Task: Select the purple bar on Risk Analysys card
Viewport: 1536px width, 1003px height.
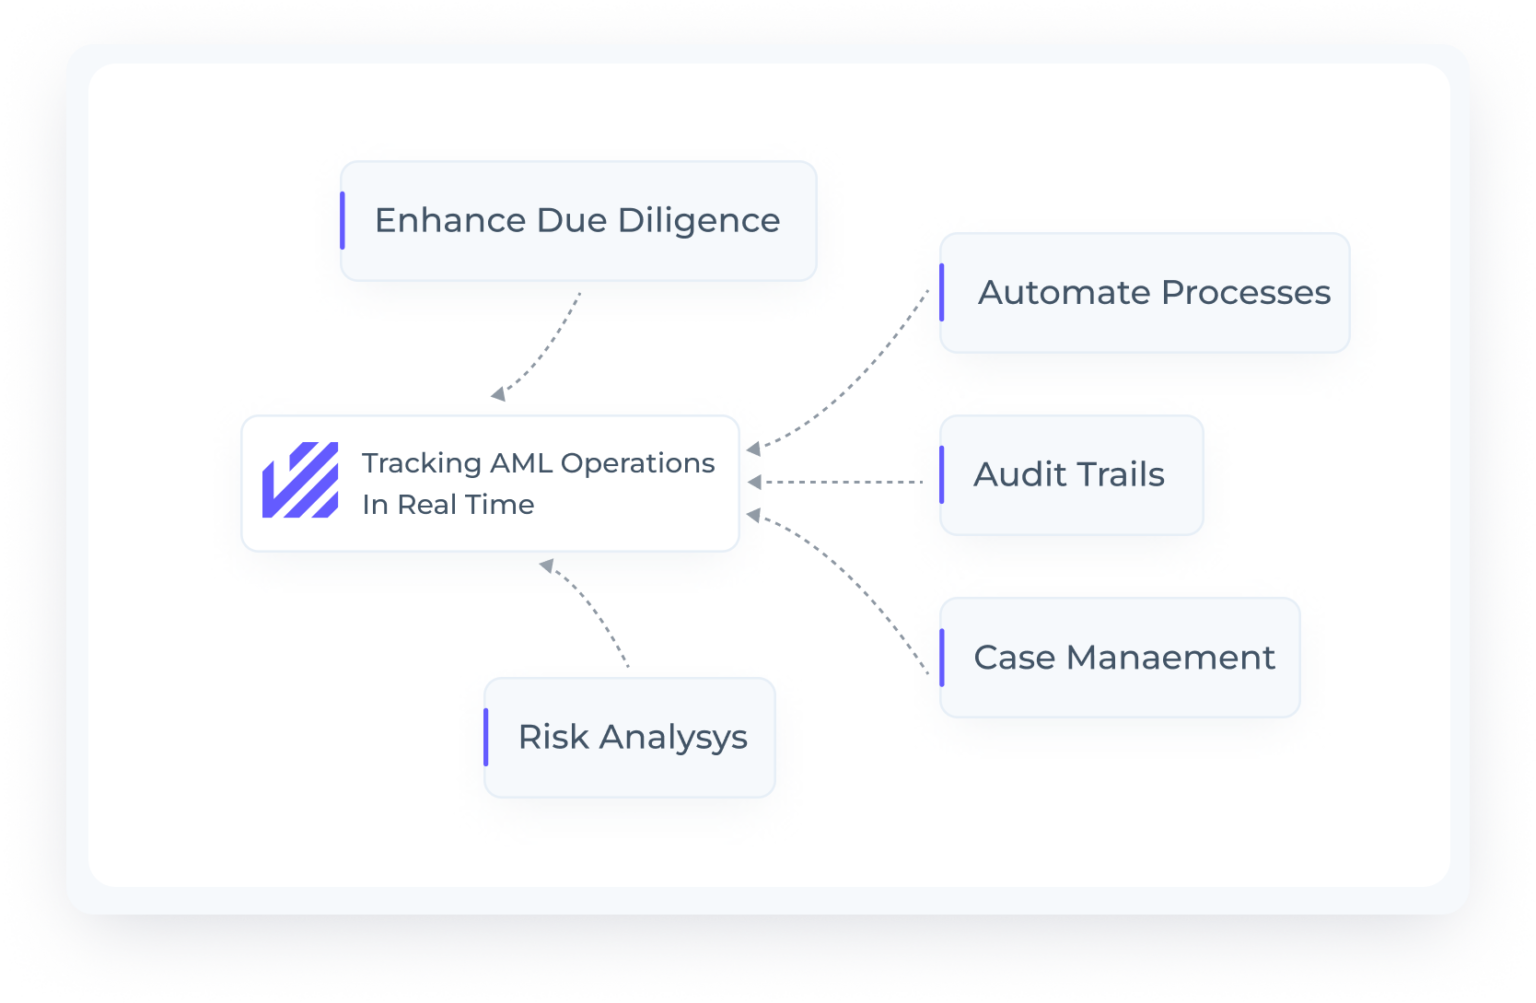Action: pyautogui.click(x=487, y=737)
